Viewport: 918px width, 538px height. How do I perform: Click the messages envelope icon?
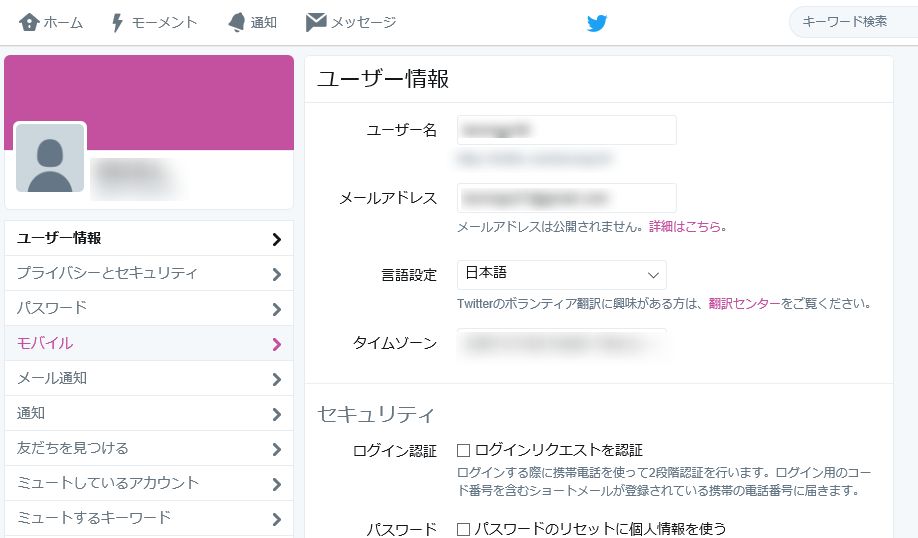point(316,22)
